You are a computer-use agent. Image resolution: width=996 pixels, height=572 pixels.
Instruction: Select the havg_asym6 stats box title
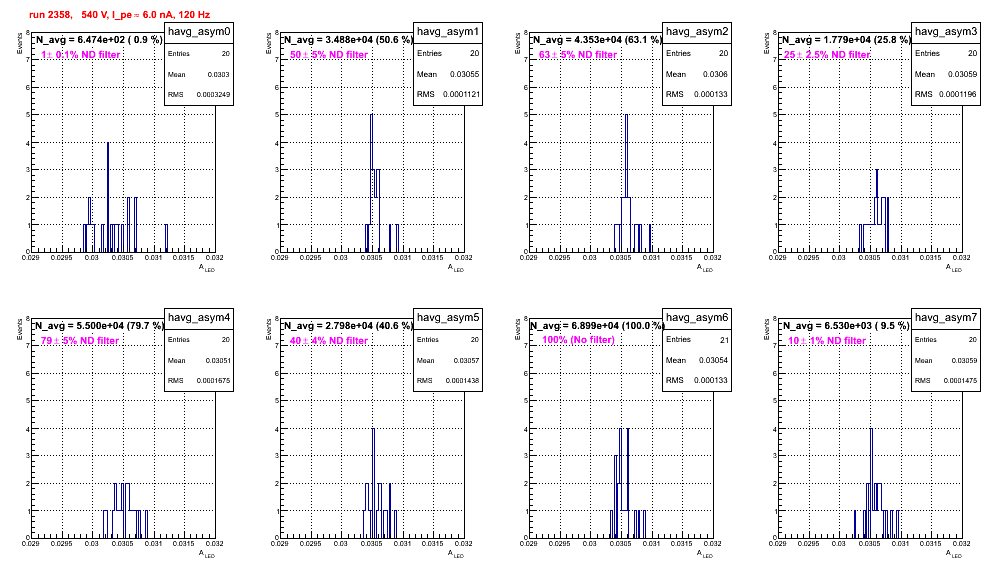tap(697, 317)
